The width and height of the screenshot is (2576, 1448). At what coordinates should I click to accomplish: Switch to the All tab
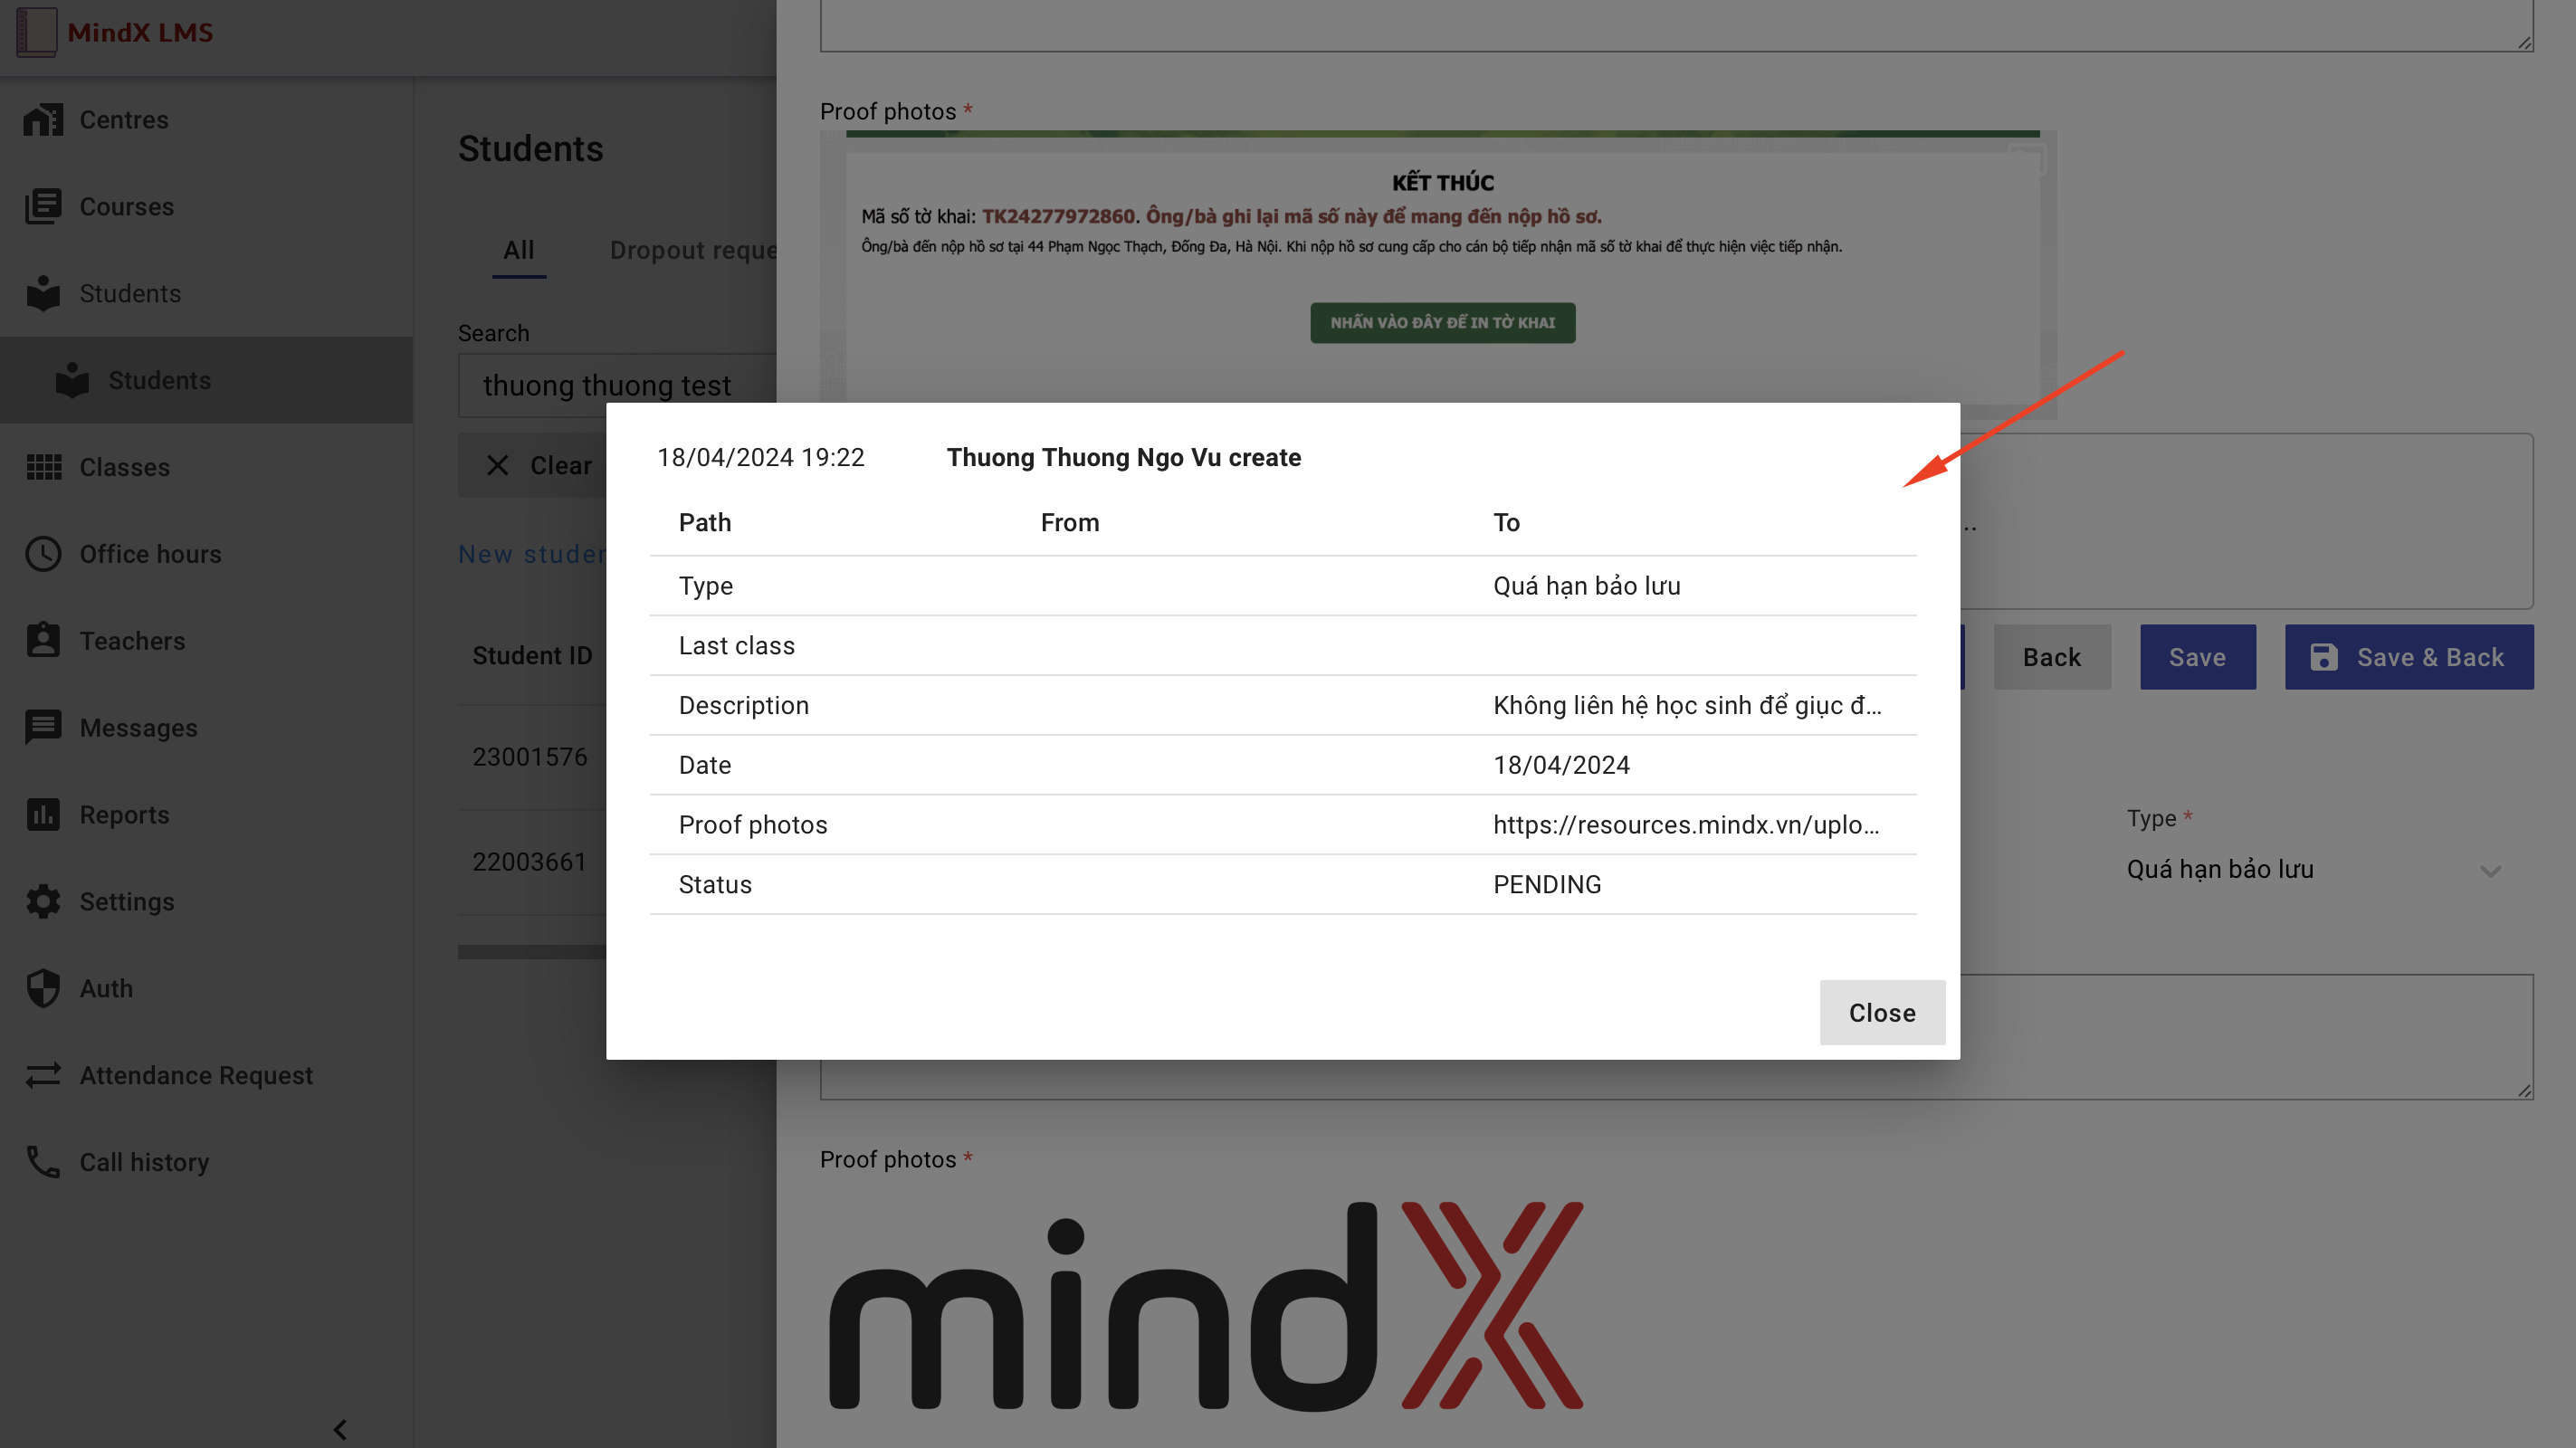(518, 250)
